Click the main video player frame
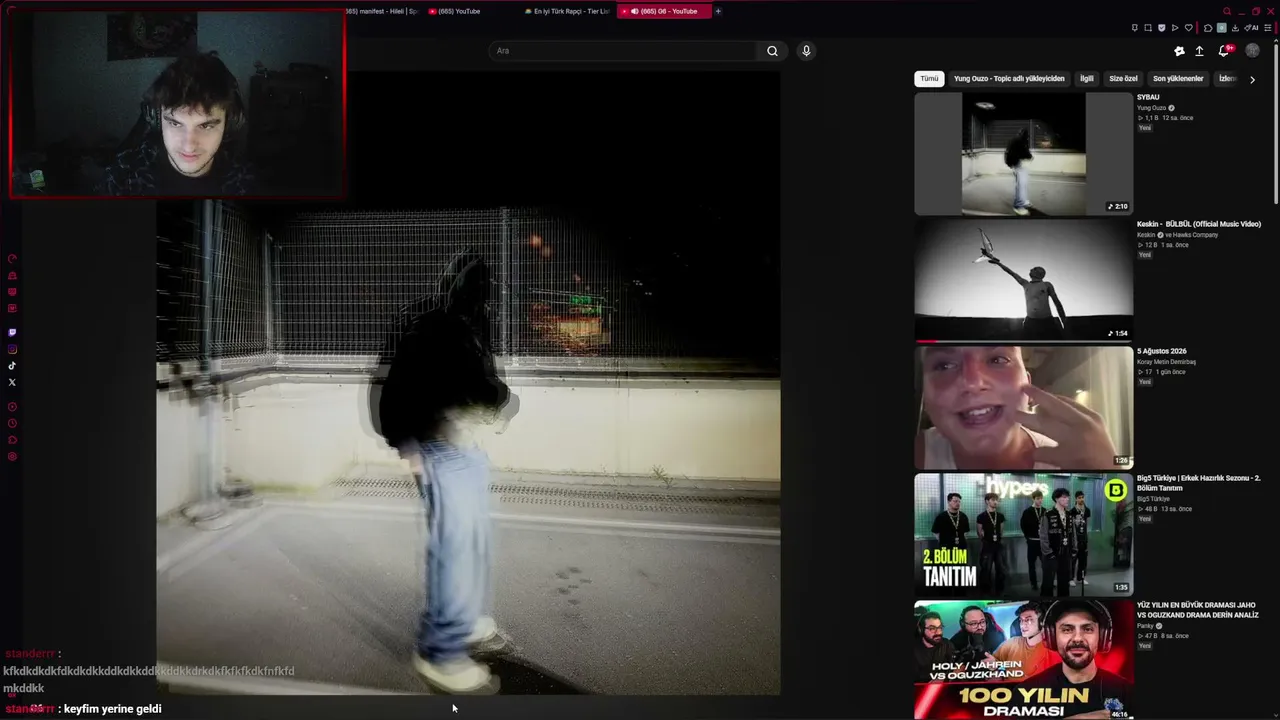The width and height of the screenshot is (1280, 720). pyautogui.click(x=468, y=383)
